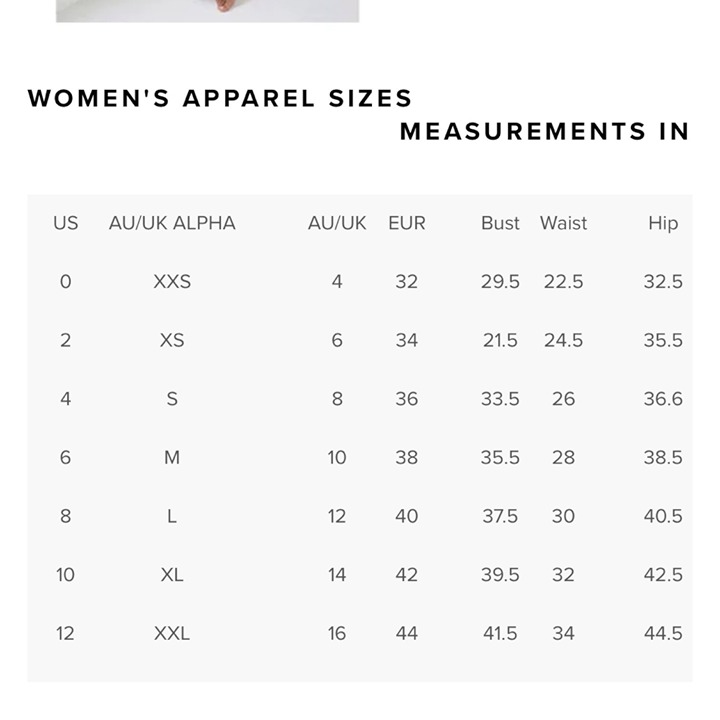Click the Bust column header
Image resolution: width=720 pixels, height=720 pixels.
(x=500, y=223)
